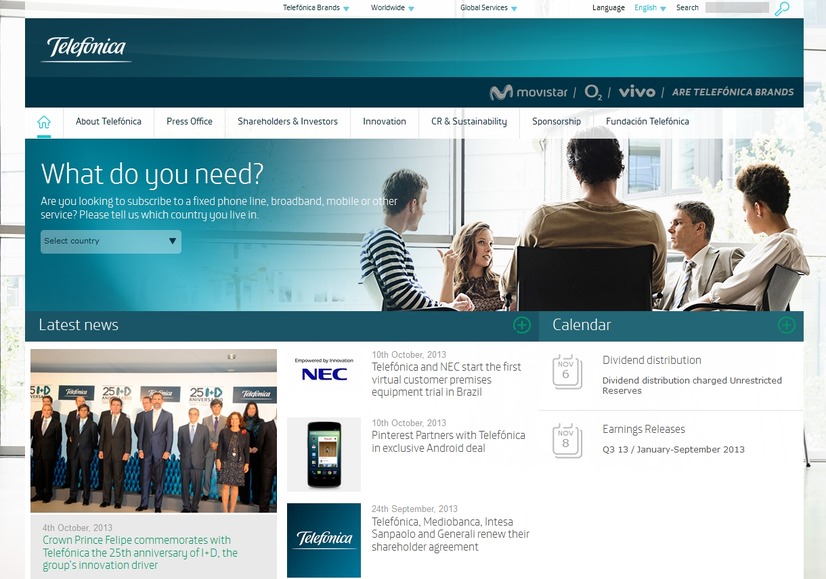
Task: Click the Nov 8 calendar icon
Action: [567, 440]
